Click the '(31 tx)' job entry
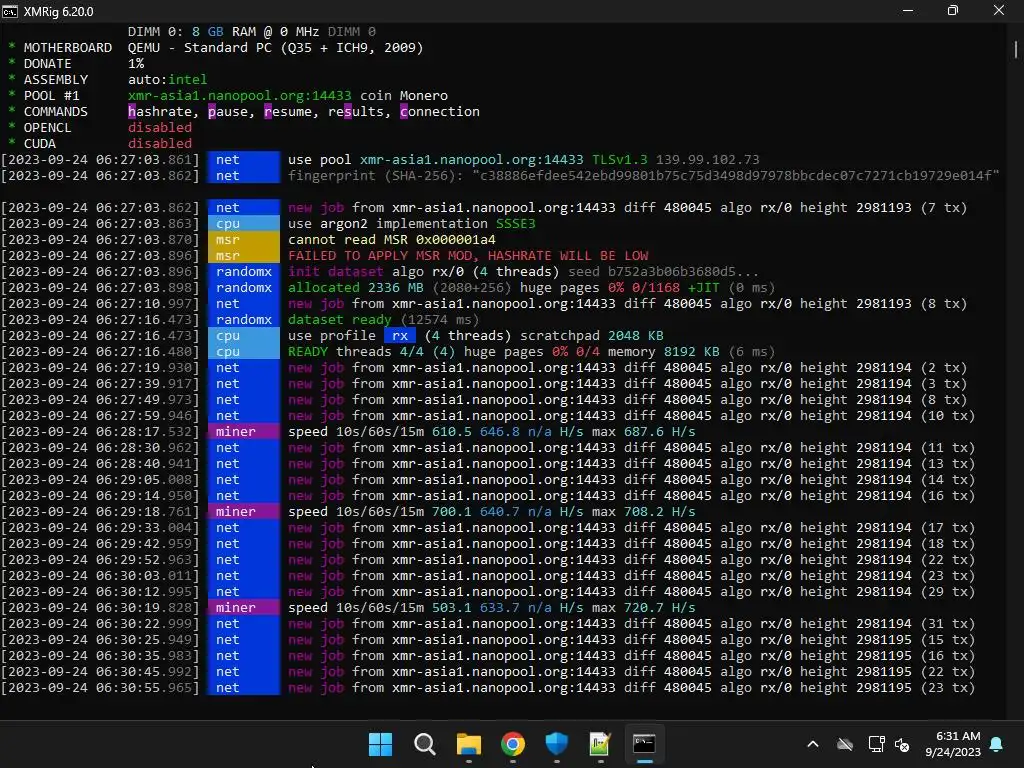This screenshot has width=1024, height=768. point(948,624)
